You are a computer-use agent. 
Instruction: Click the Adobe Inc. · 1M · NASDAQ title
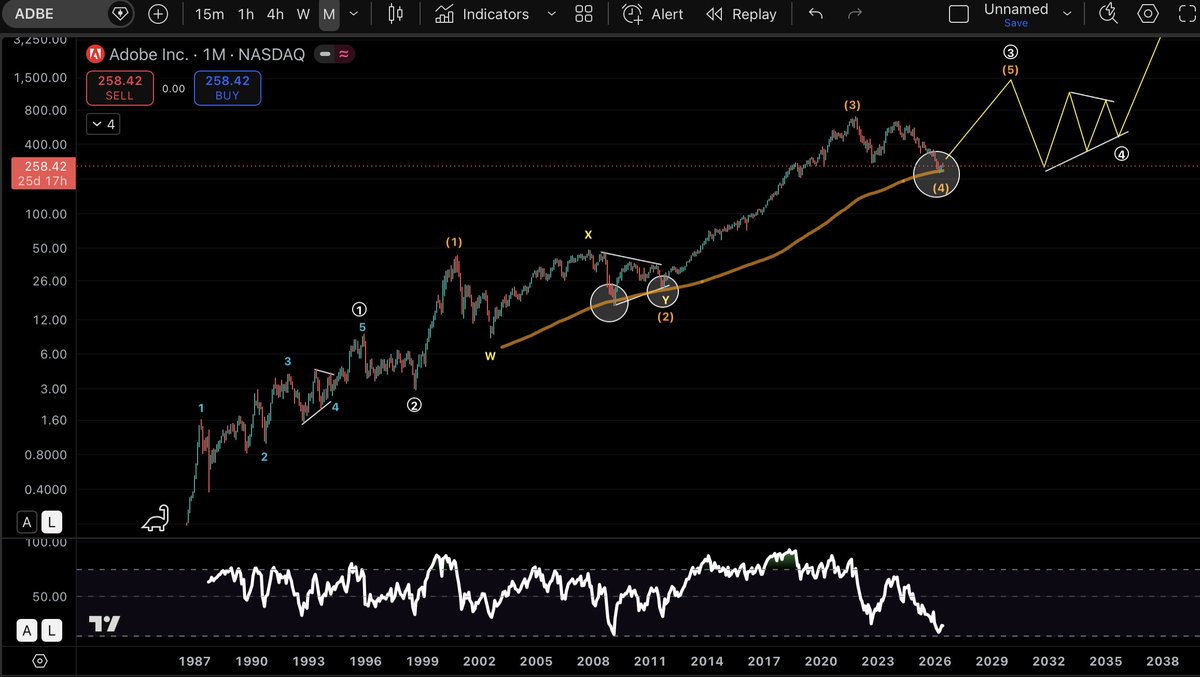(x=207, y=54)
